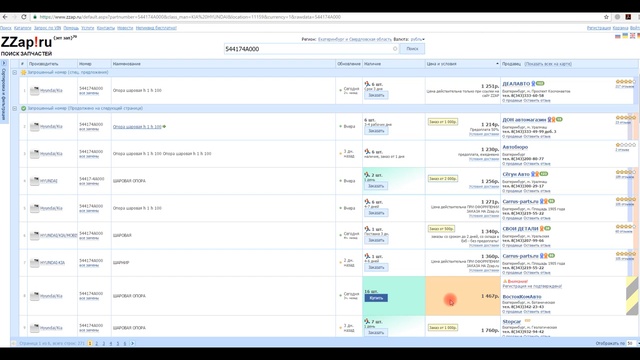The height and width of the screenshot is (360, 640).
Task: Open the ДЕАЛАВТО seller link
Action: pyautogui.click(x=516, y=84)
